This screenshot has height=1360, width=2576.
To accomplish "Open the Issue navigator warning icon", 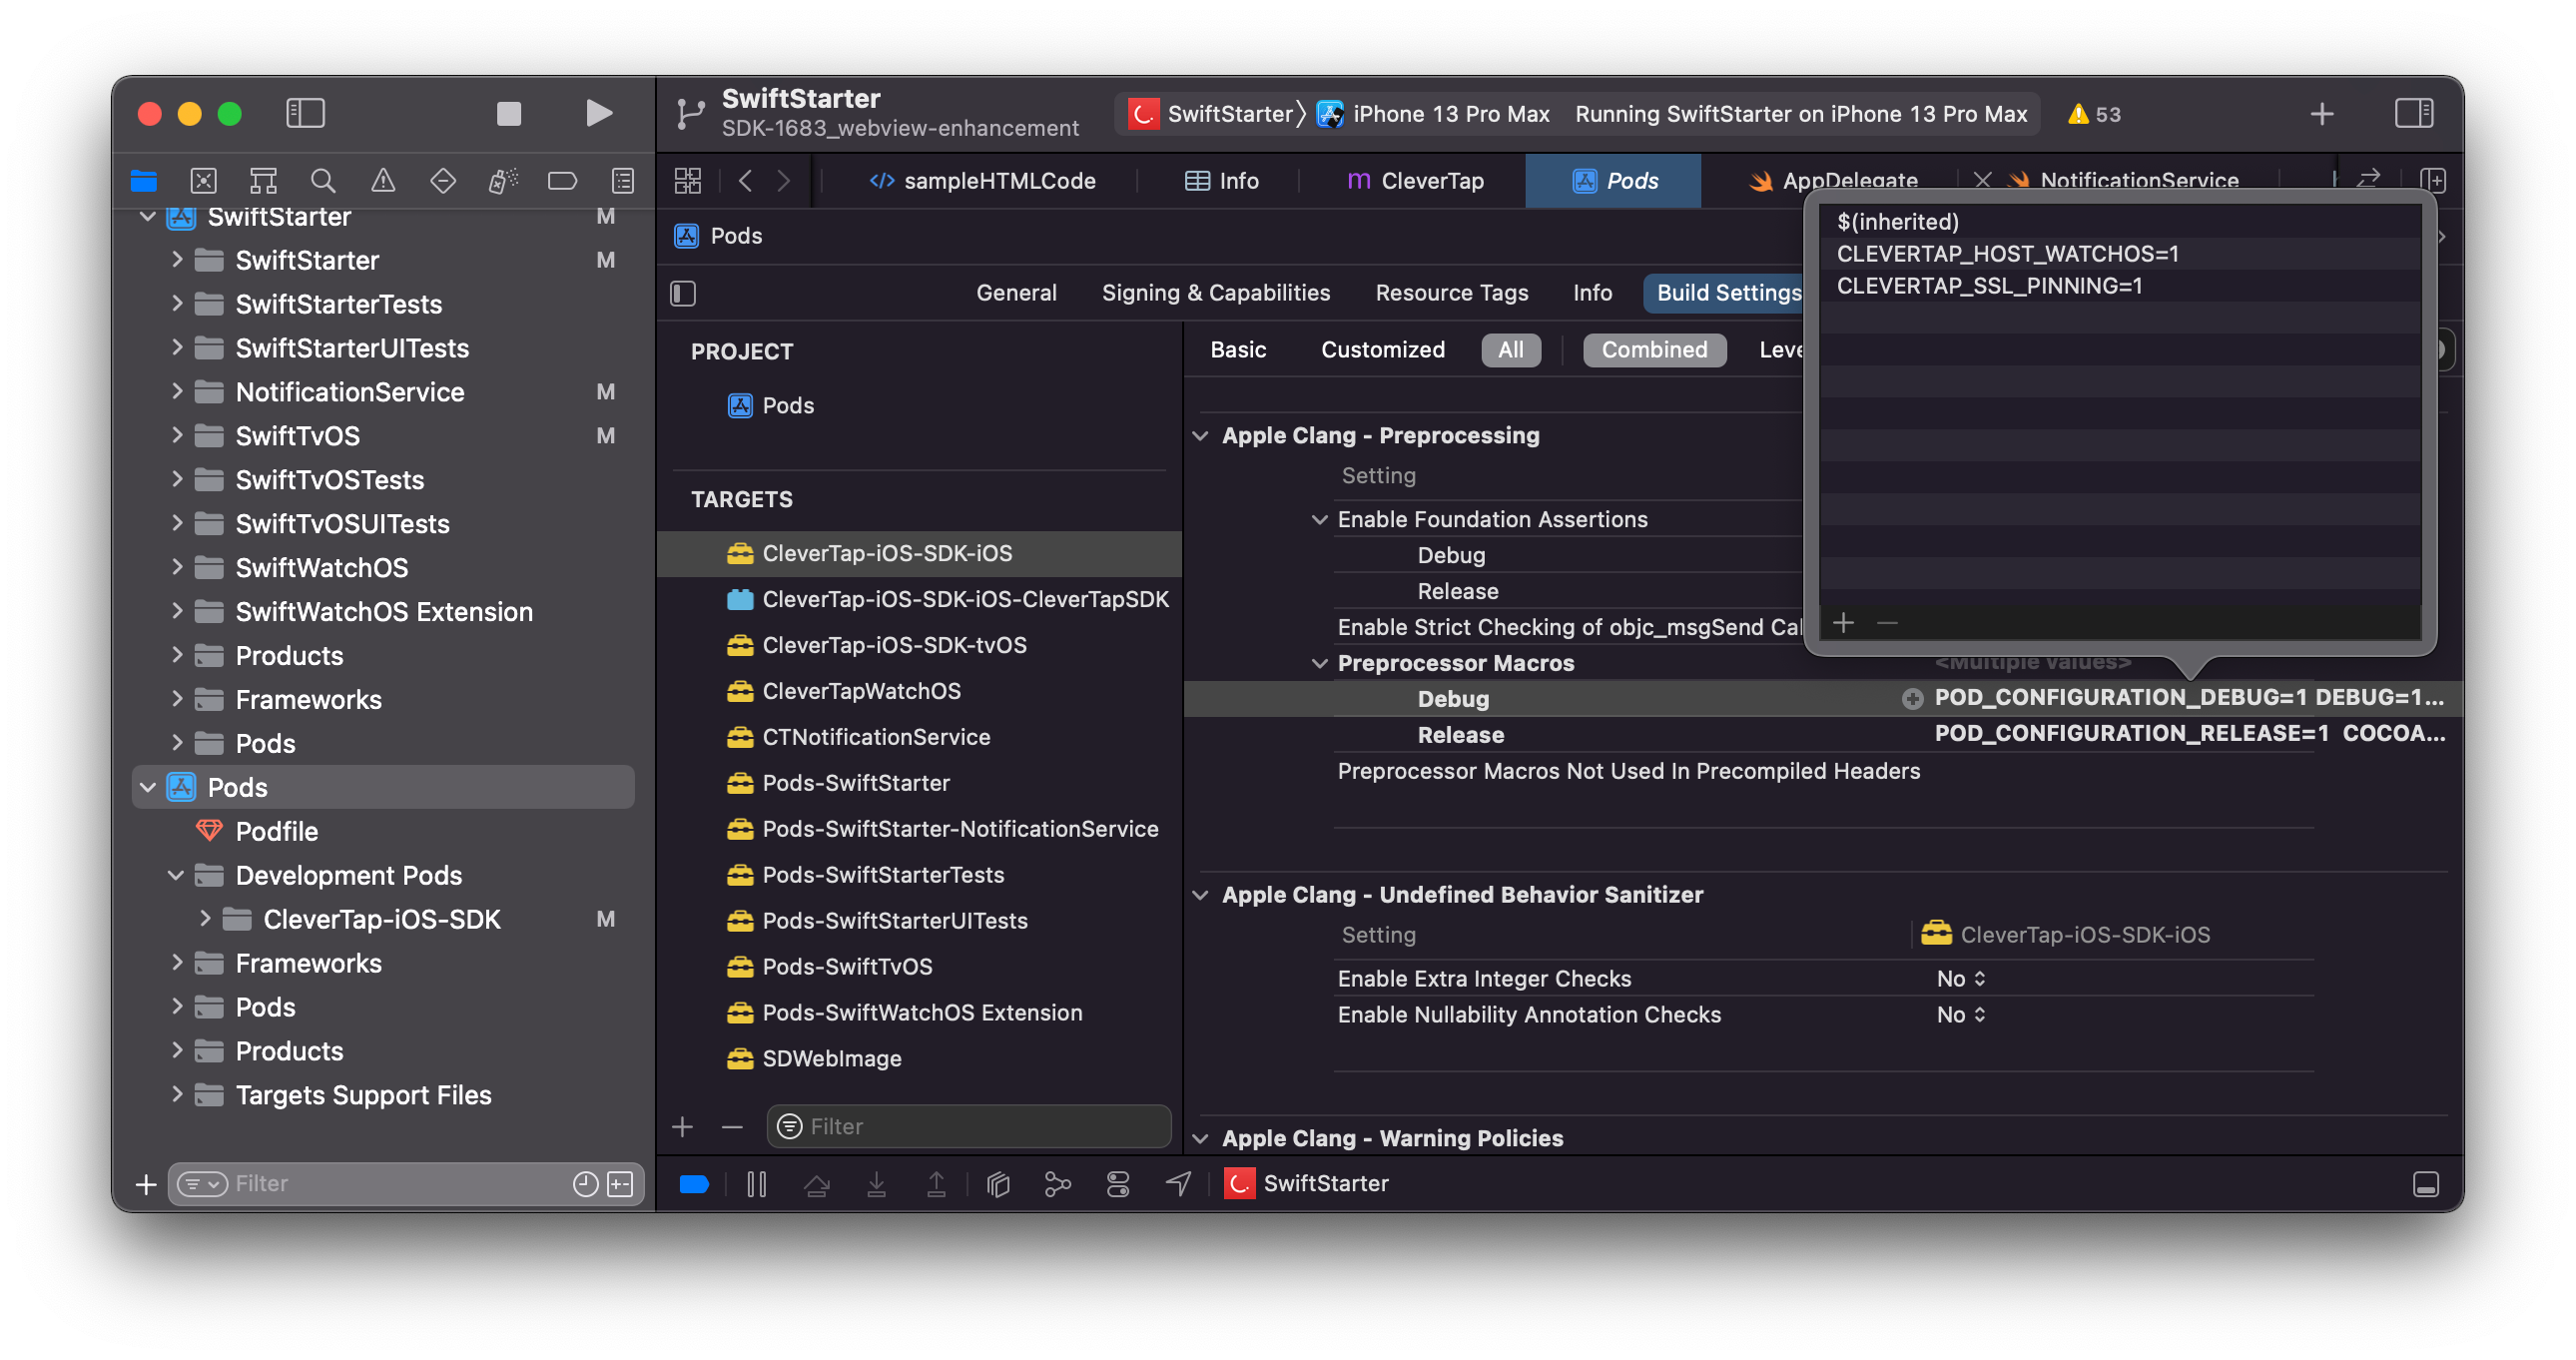I will click(383, 180).
